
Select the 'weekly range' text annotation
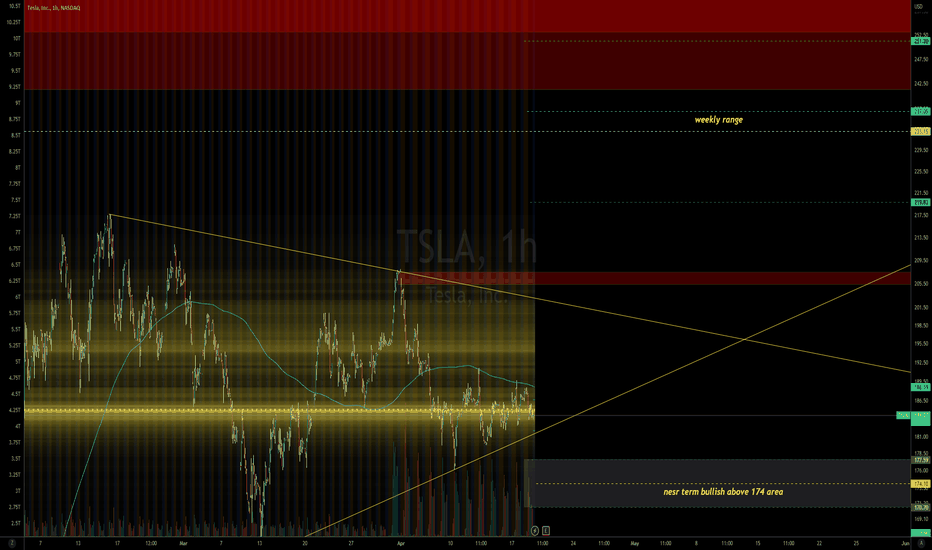pos(719,120)
